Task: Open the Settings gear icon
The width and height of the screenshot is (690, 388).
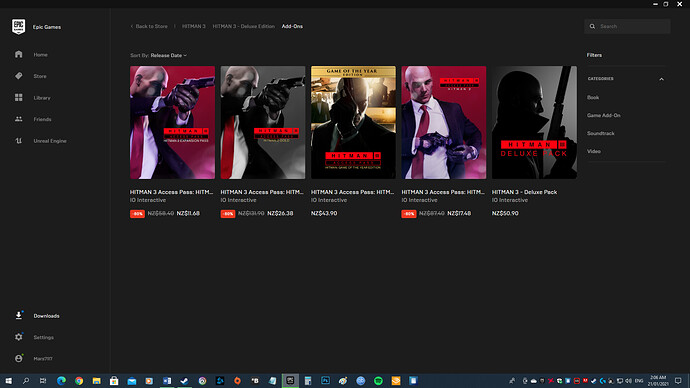Action: [x=18, y=337]
